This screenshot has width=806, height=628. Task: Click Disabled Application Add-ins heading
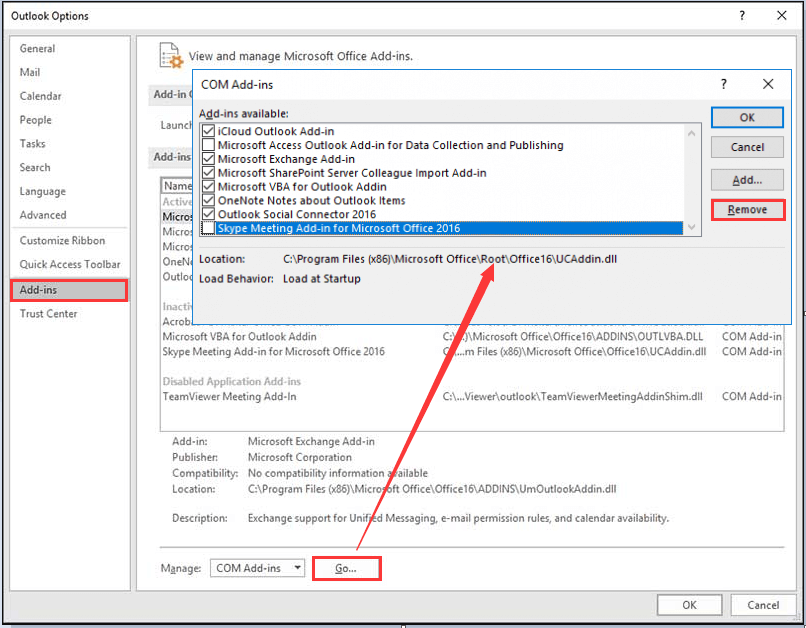[231, 381]
